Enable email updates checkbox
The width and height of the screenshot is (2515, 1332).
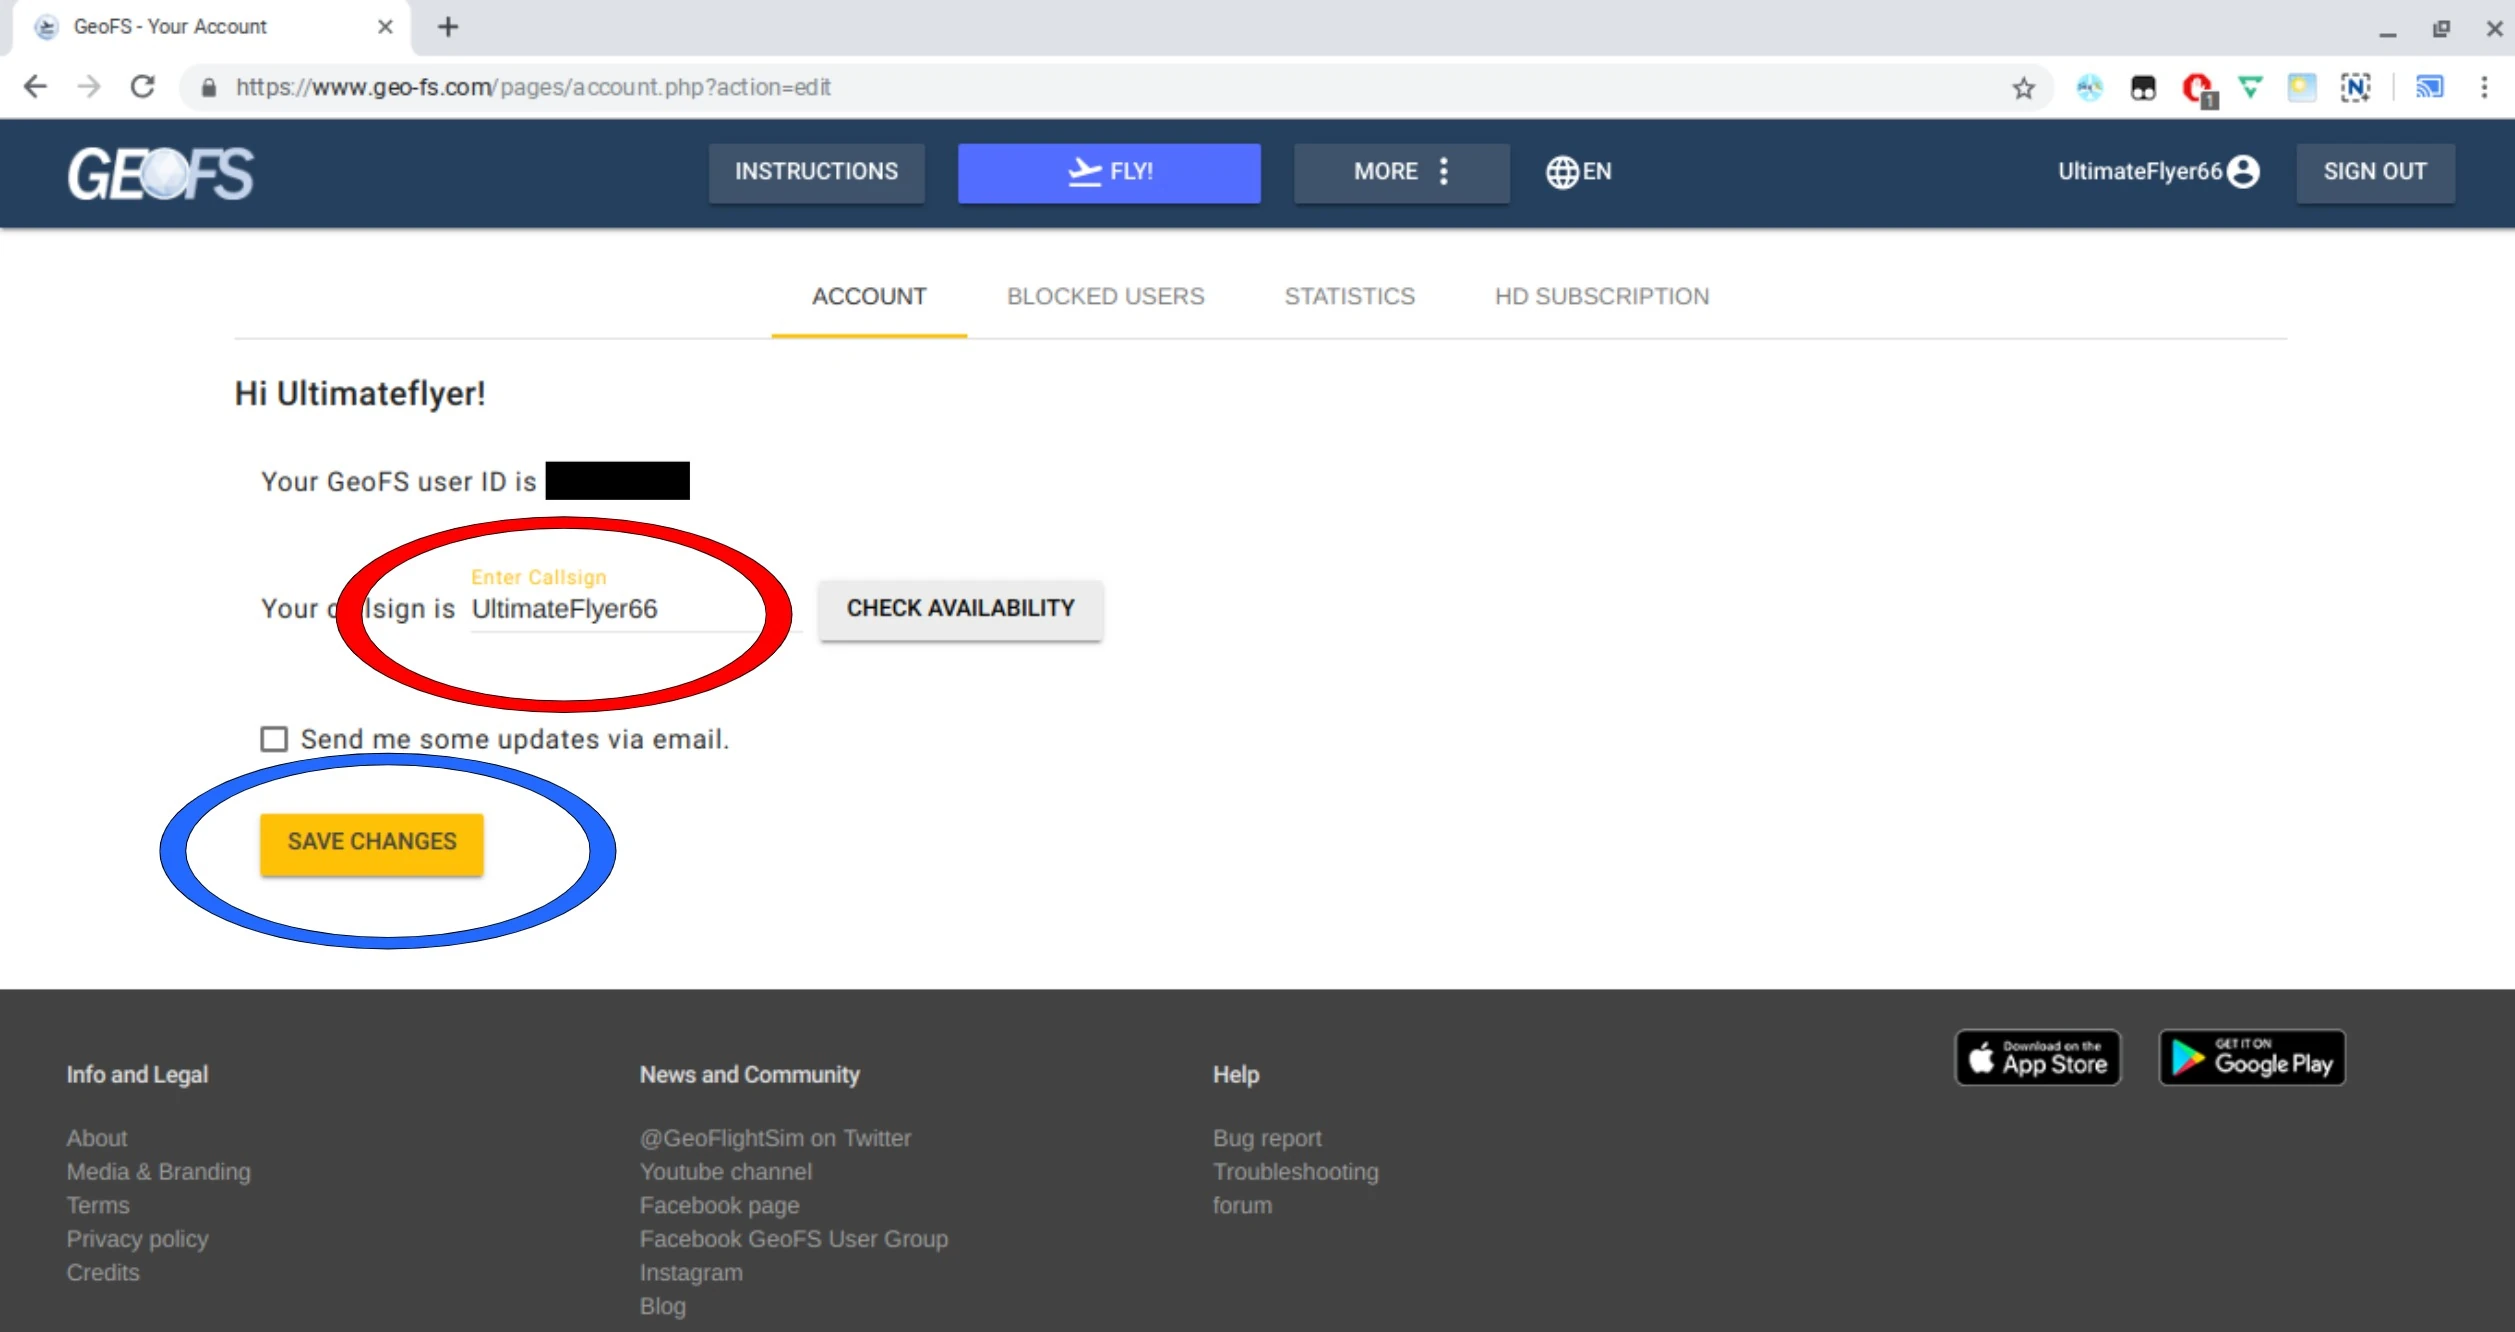point(274,739)
